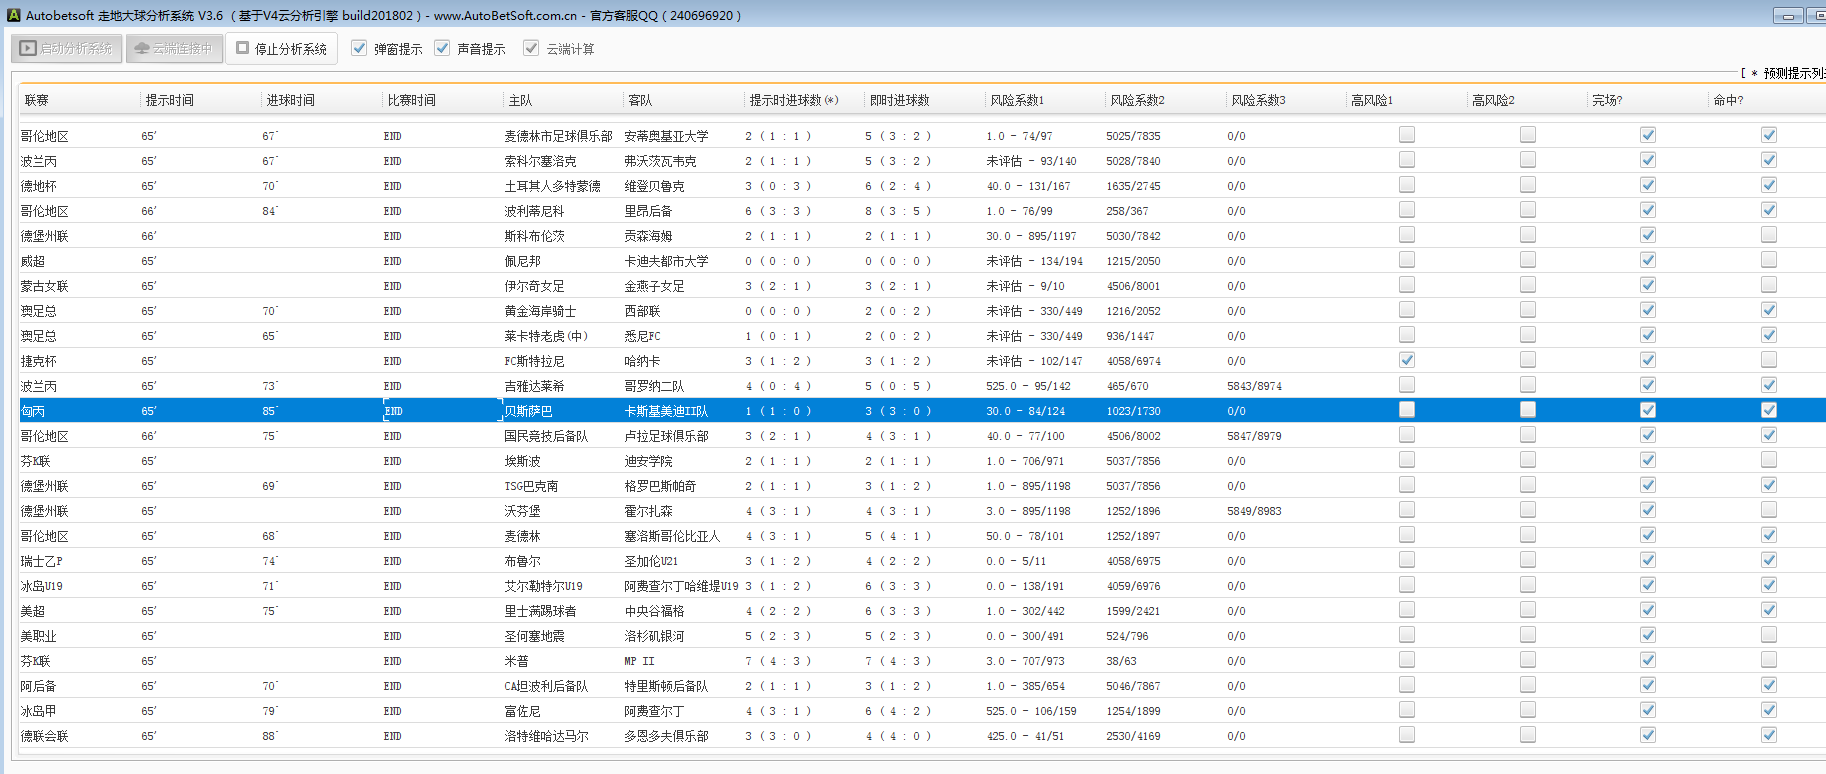
Task: Toggle the 云端计算 checkbox
Action: click(x=531, y=48)
